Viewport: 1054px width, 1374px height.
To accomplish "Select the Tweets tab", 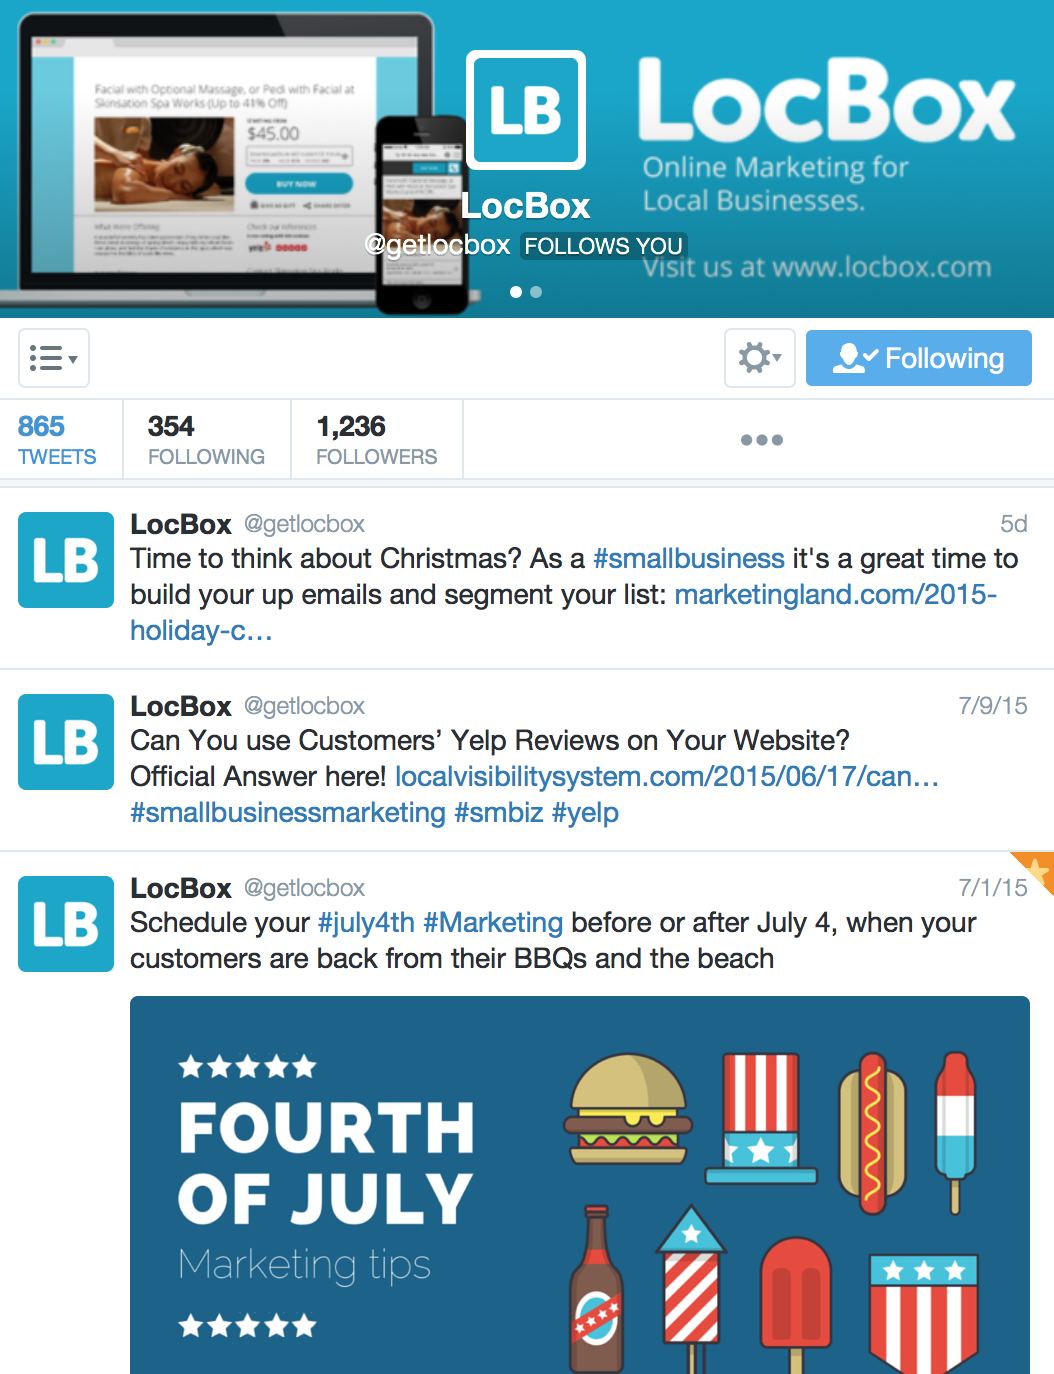I will pyautogui.click(x=58, y=440).
